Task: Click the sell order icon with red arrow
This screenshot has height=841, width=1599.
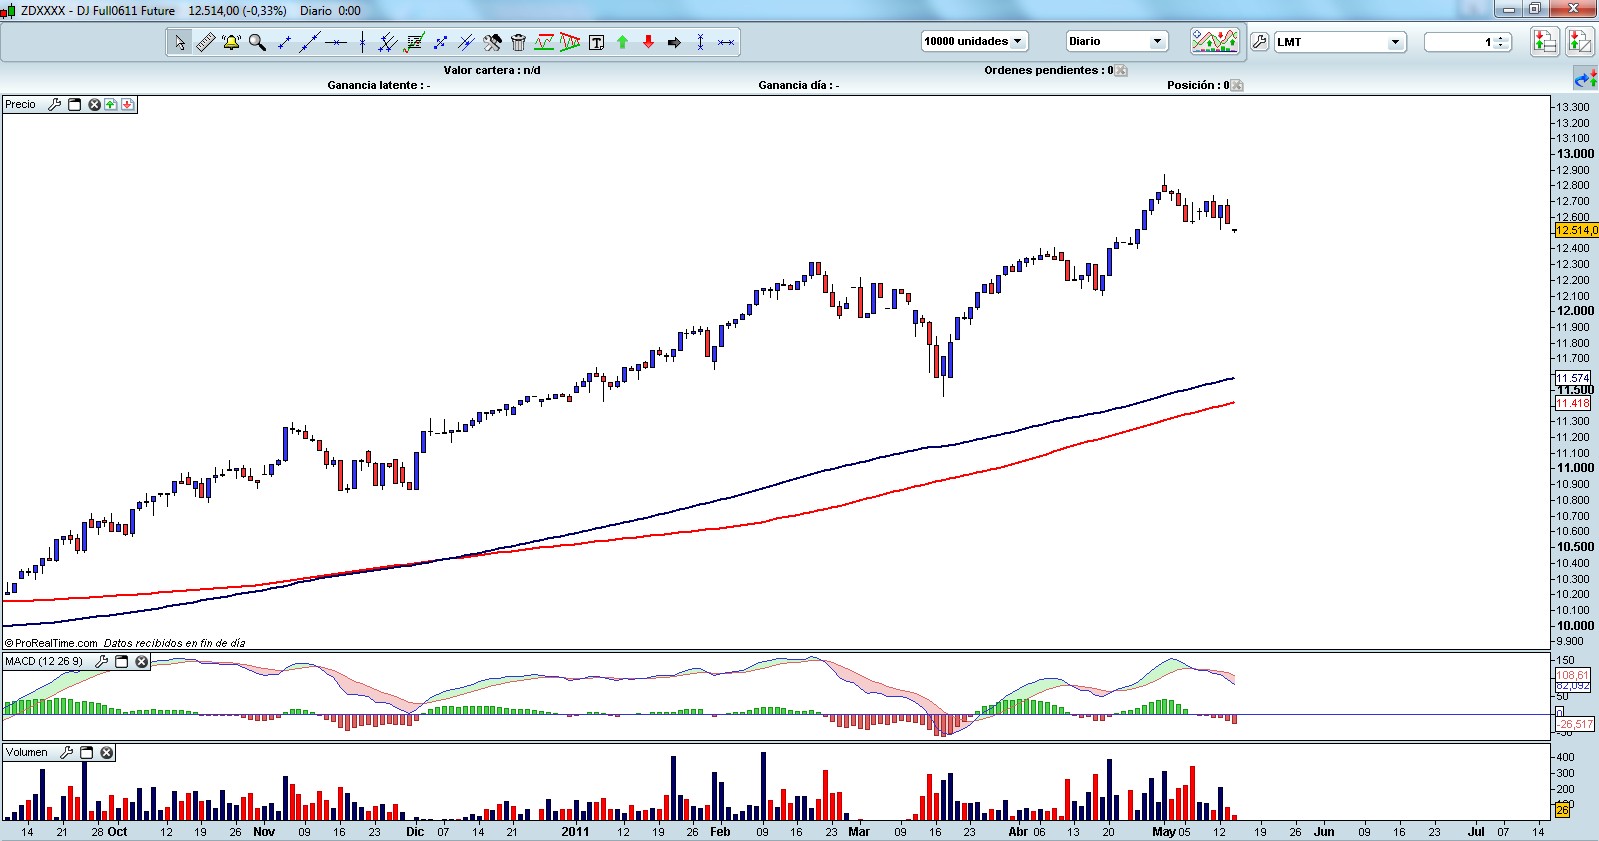Action: [x=1579, y=41]
